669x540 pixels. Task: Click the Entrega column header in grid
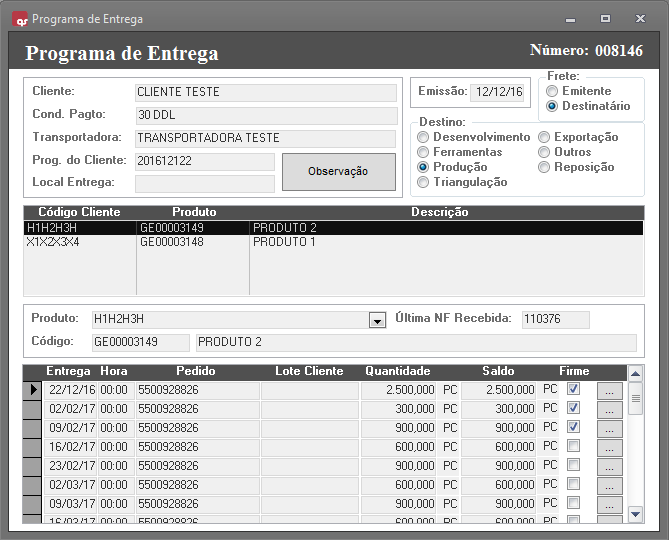(68, 371)
